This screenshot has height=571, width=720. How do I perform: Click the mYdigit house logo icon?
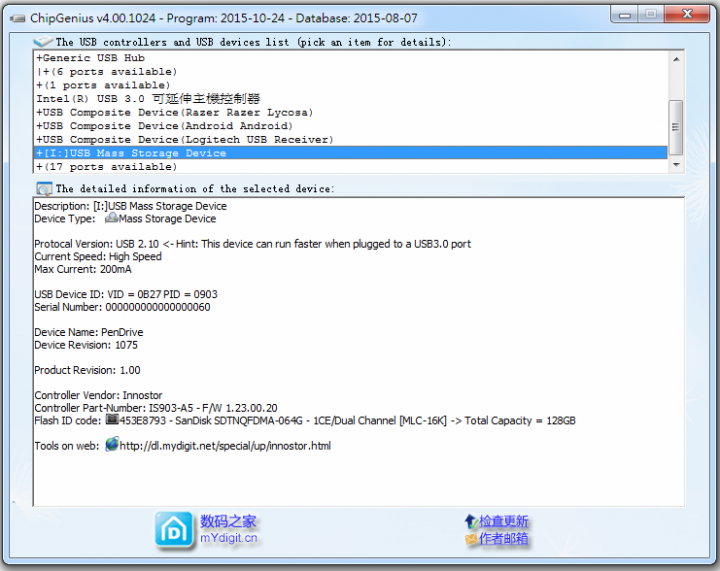pyautogui.click(x=174, y=530)
